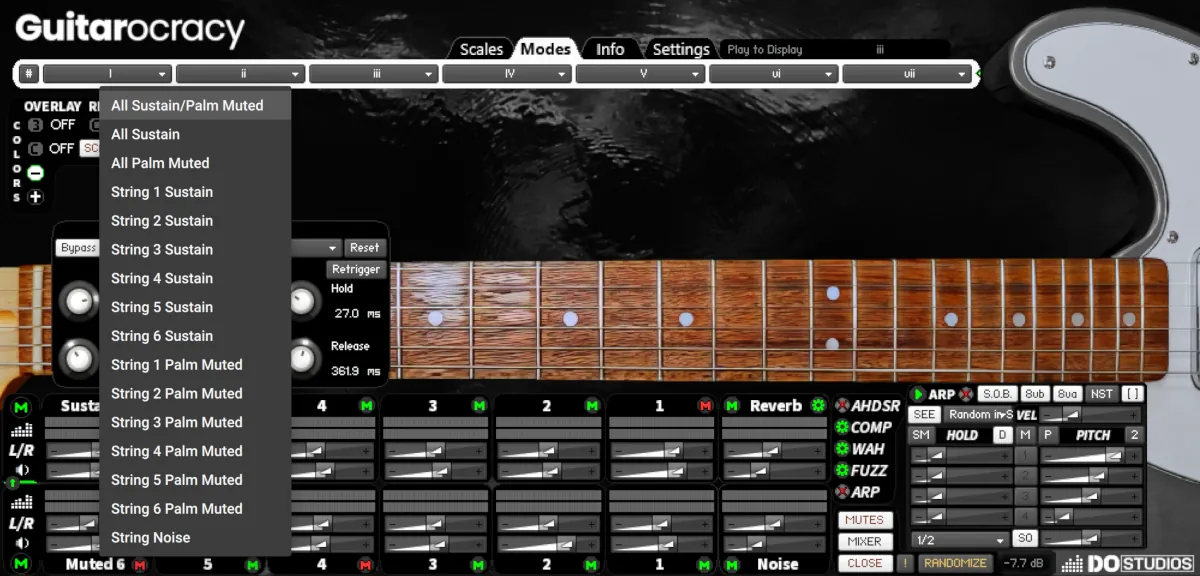The width and height of the screenshot is (1200, 576).
Task: Select All Sustain/Palm Muted menu item
Action: [196, 105]
